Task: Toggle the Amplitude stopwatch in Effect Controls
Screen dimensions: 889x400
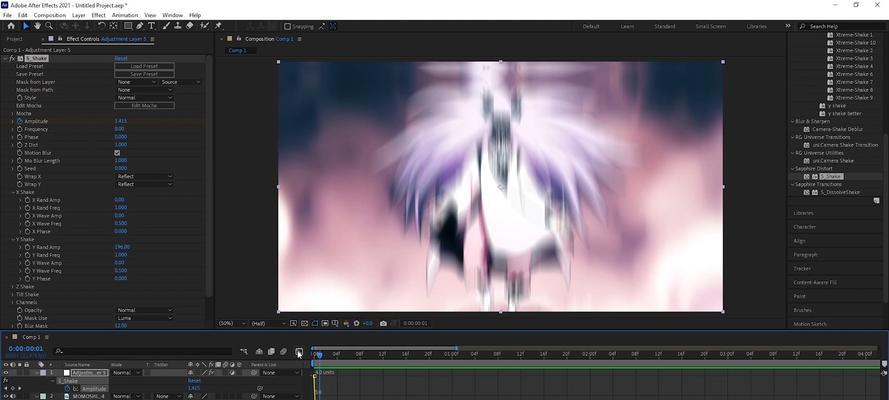Action: 20,121
